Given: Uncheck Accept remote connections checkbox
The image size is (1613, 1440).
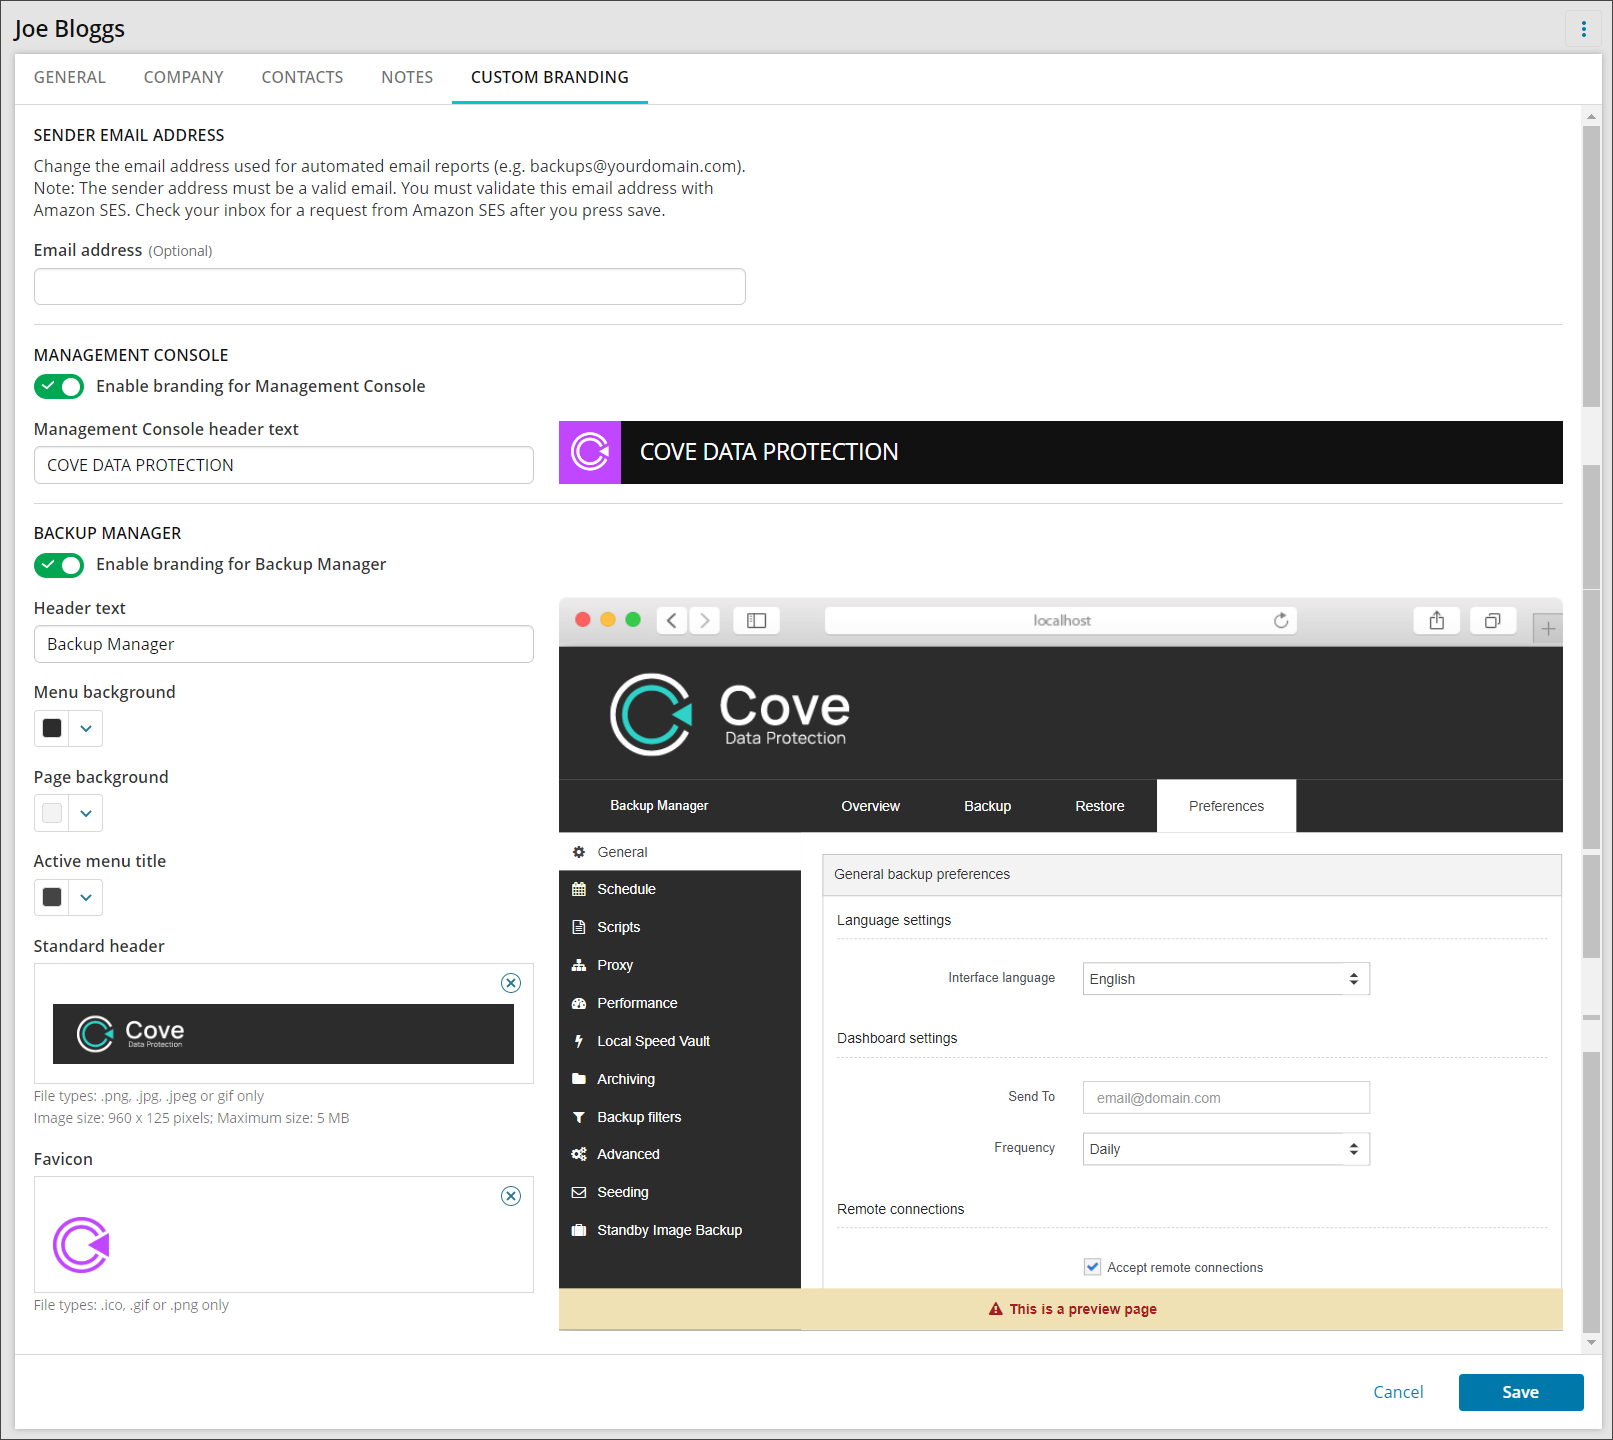Looking at the screenshot, I should pyautogui.click(x=1092, y=1267).
